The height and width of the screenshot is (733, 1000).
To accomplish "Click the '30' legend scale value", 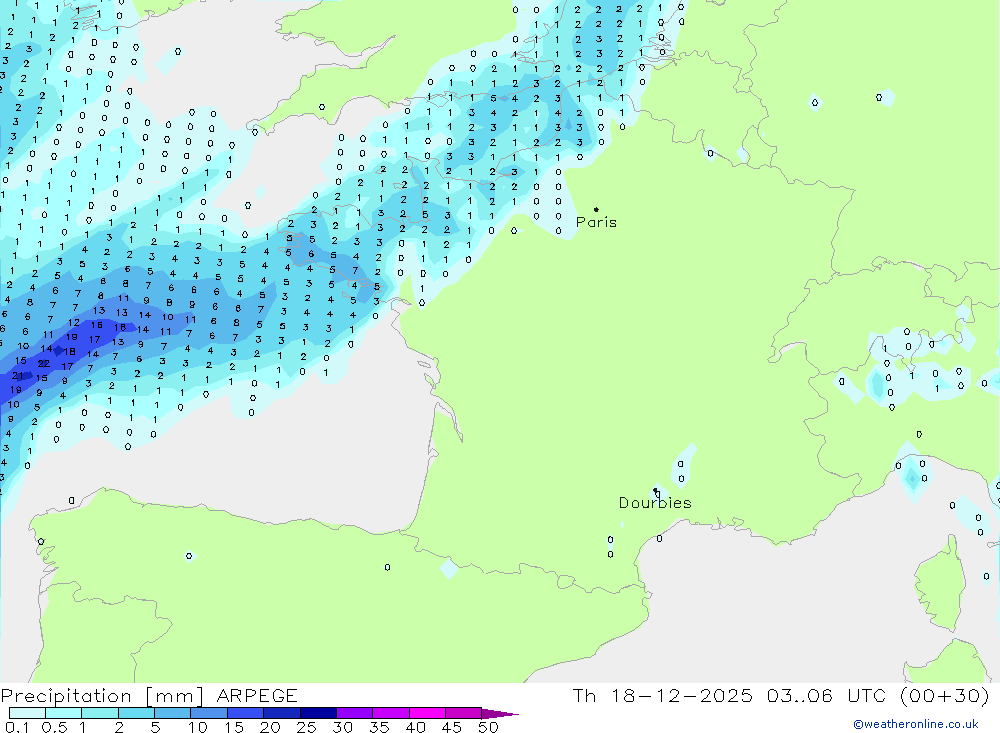I will point(342,727).
